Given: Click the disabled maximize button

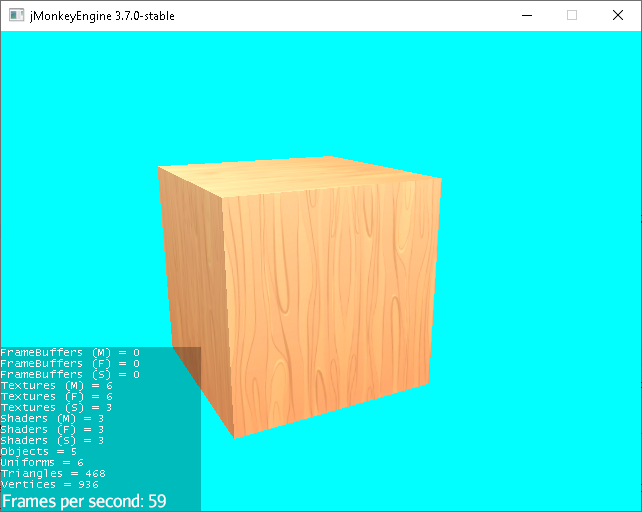Looking at the screenshot, I should tap(572, 16).
